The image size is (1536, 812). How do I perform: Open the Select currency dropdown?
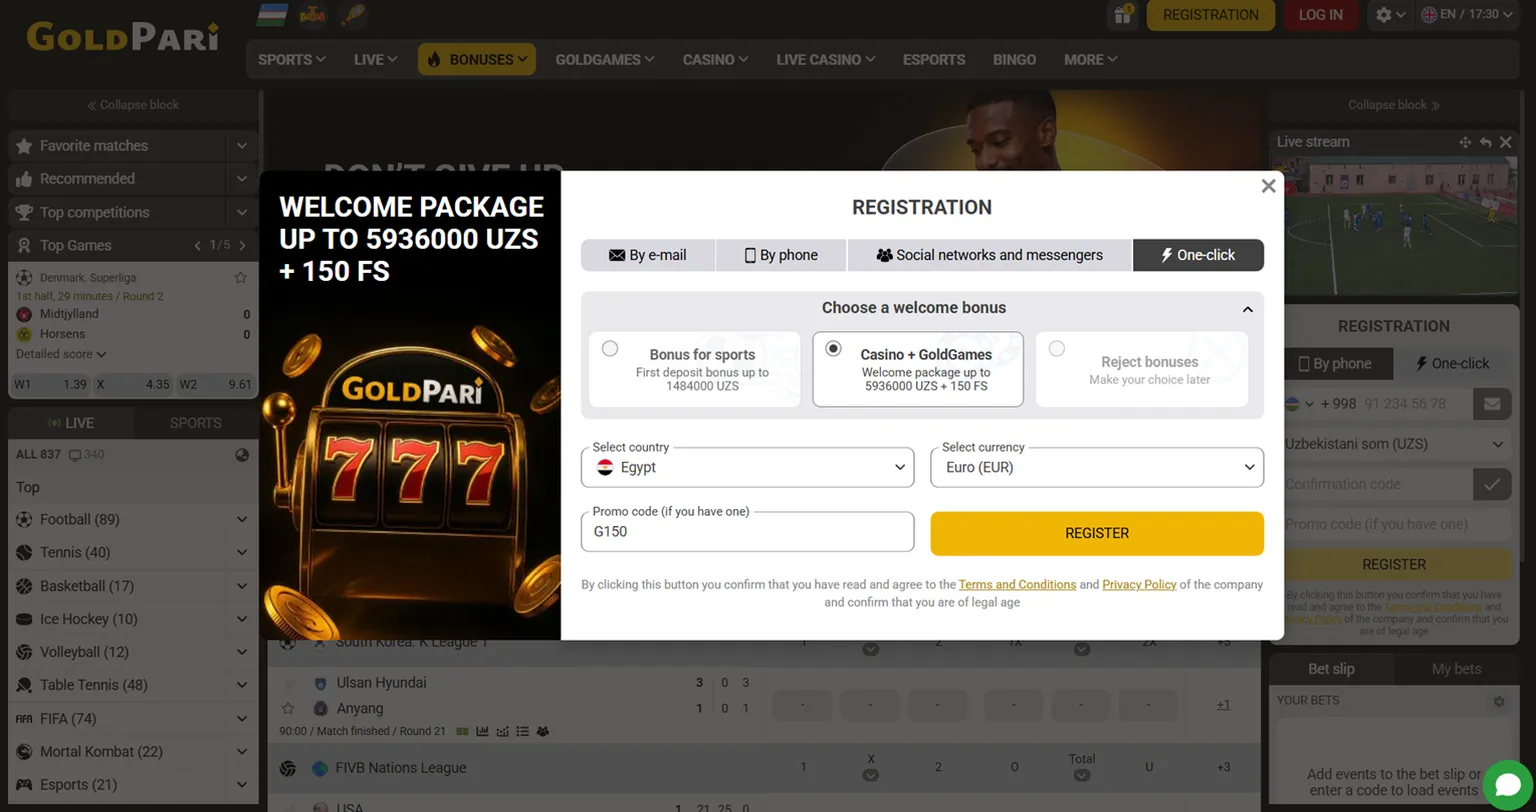1097,467
